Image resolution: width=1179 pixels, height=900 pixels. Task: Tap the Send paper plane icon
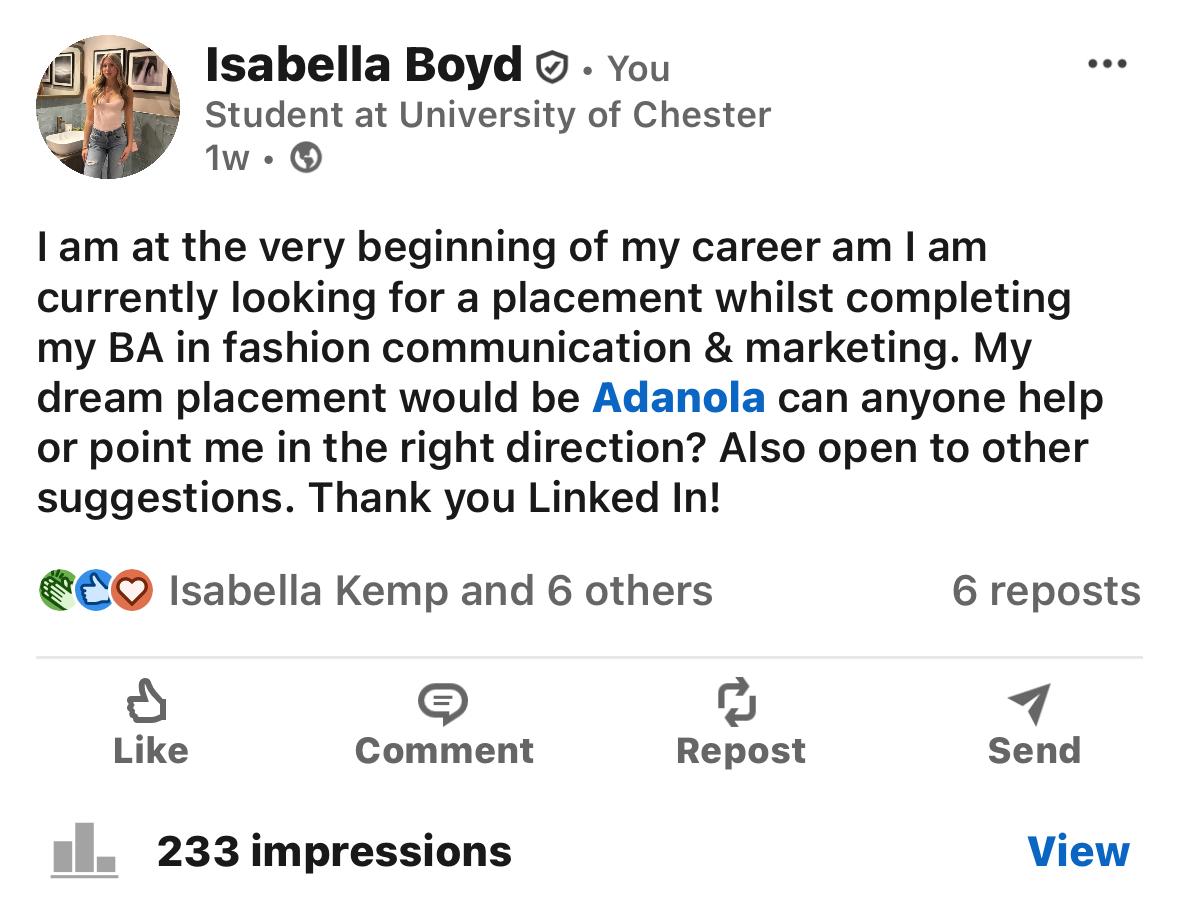1031,704
